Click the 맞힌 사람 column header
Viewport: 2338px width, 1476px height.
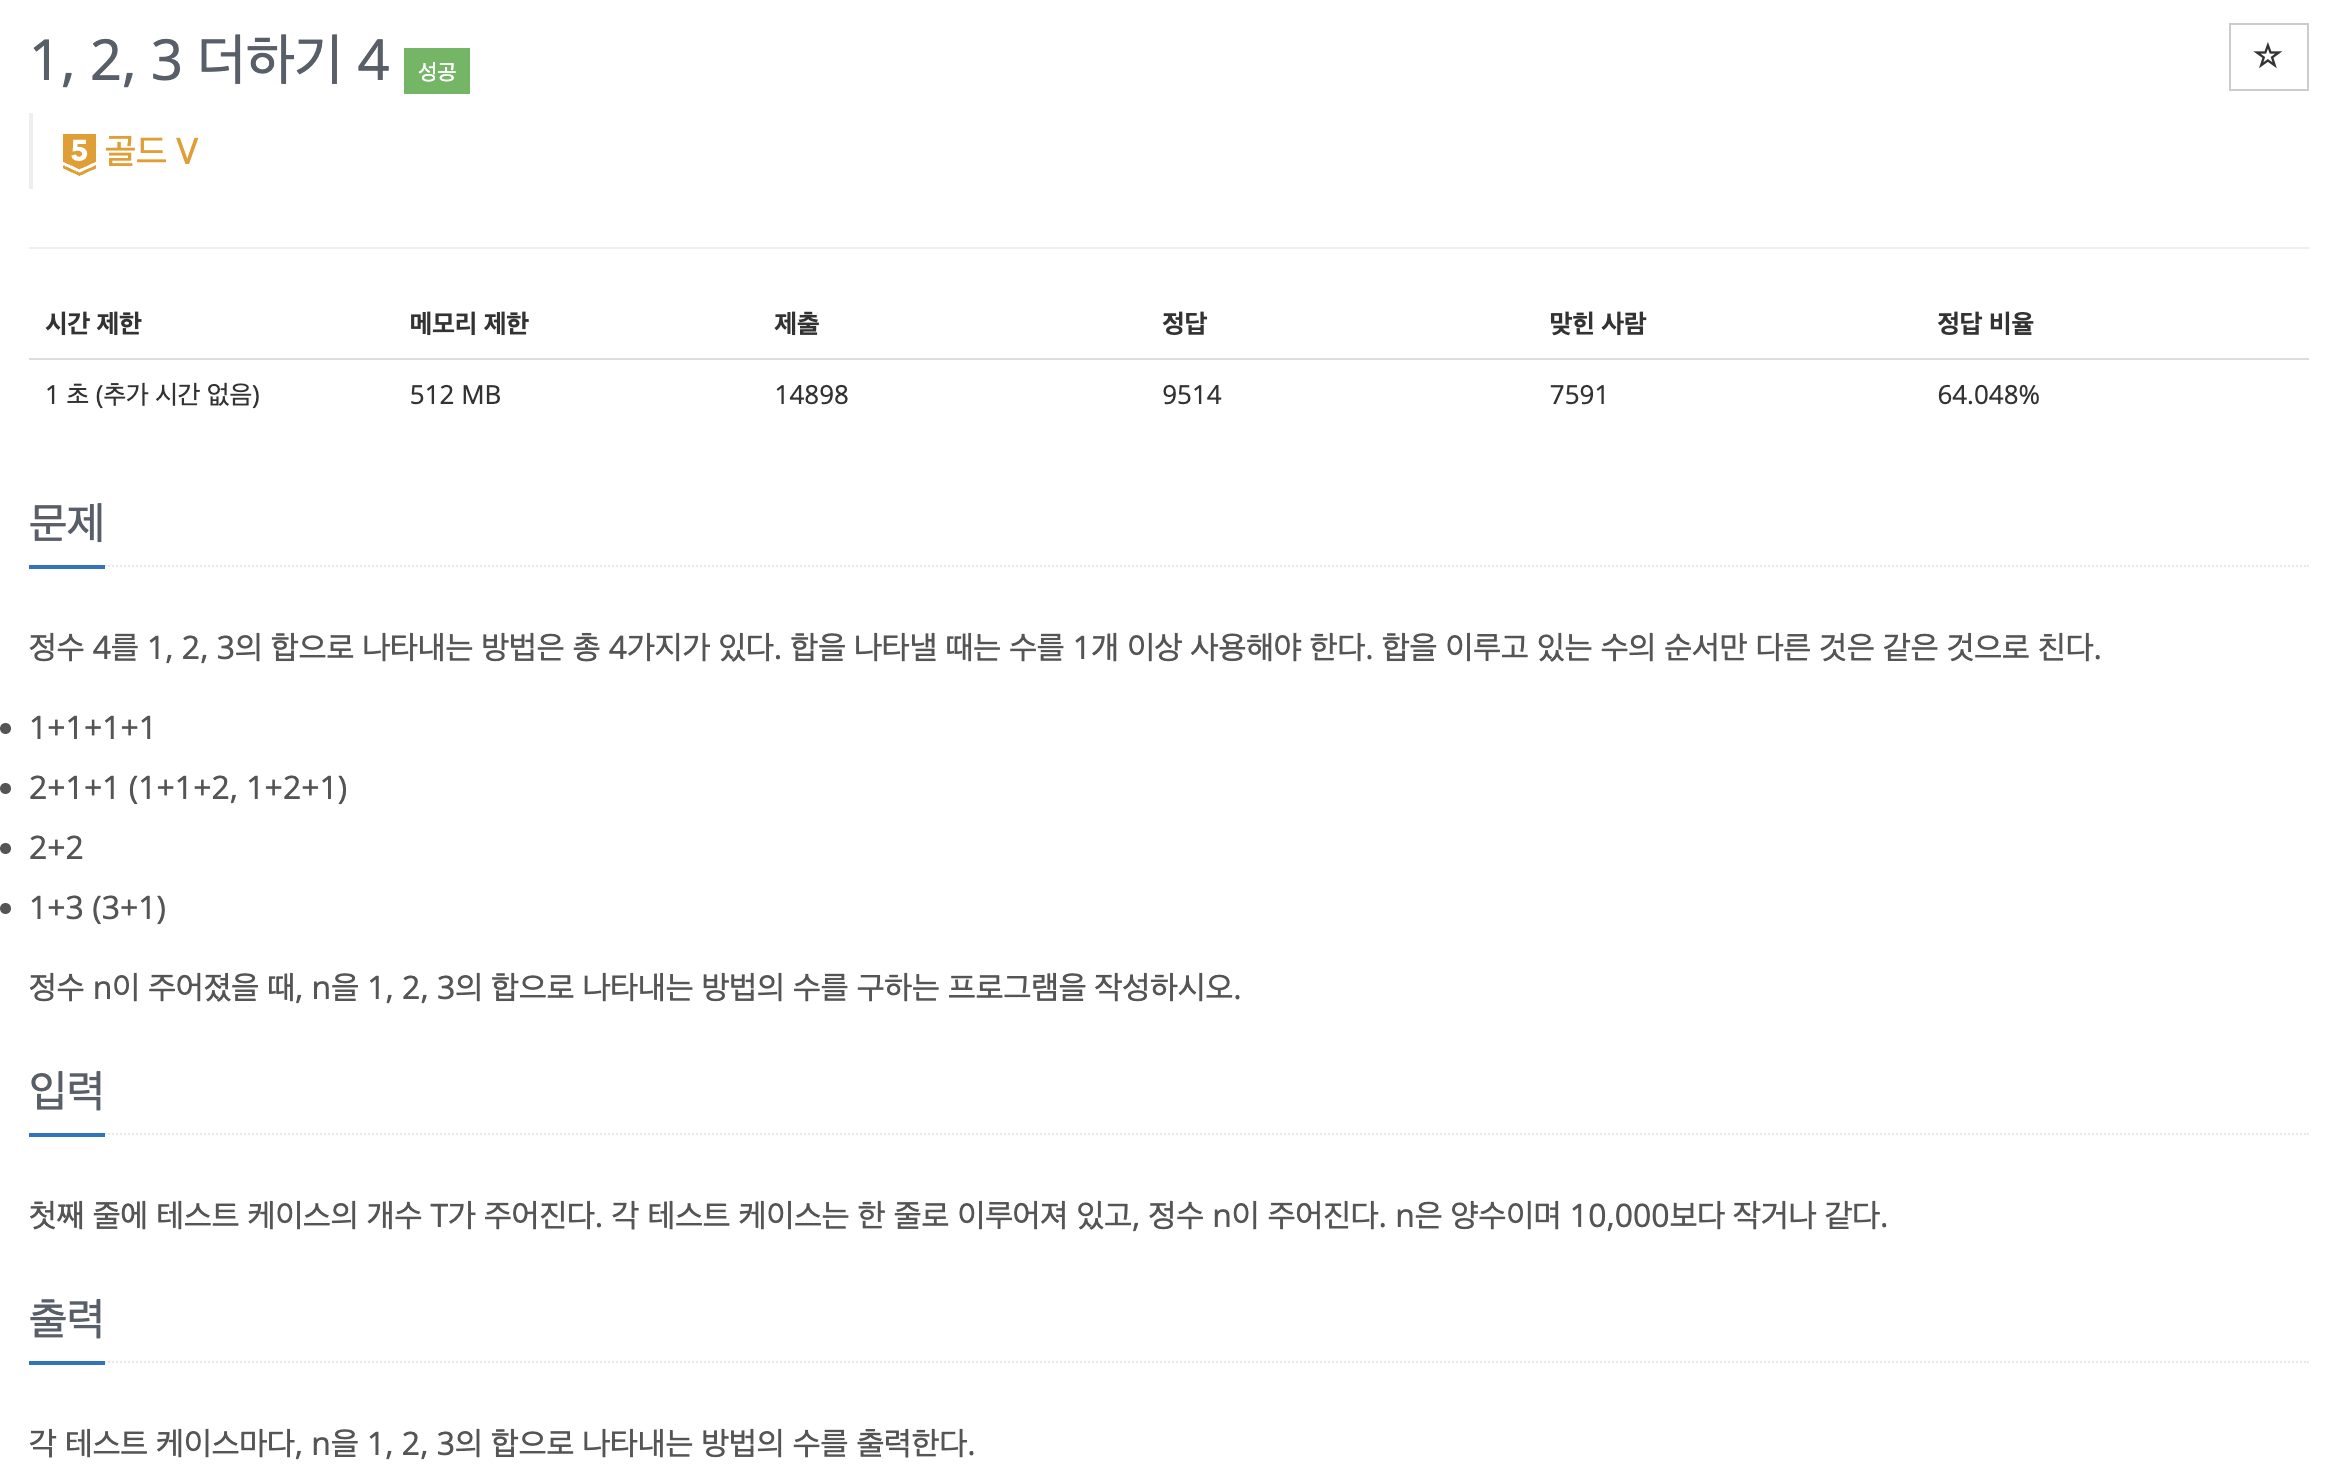pos(1597,323)
